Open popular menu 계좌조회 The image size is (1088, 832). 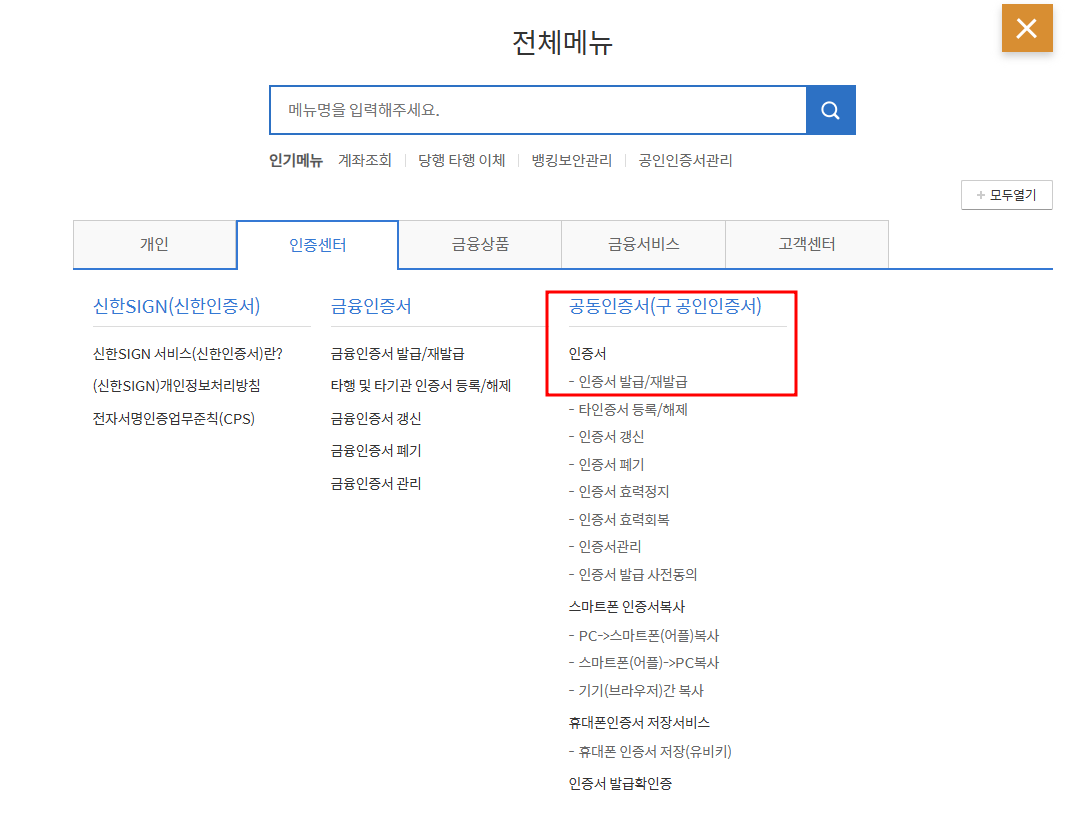365,160
